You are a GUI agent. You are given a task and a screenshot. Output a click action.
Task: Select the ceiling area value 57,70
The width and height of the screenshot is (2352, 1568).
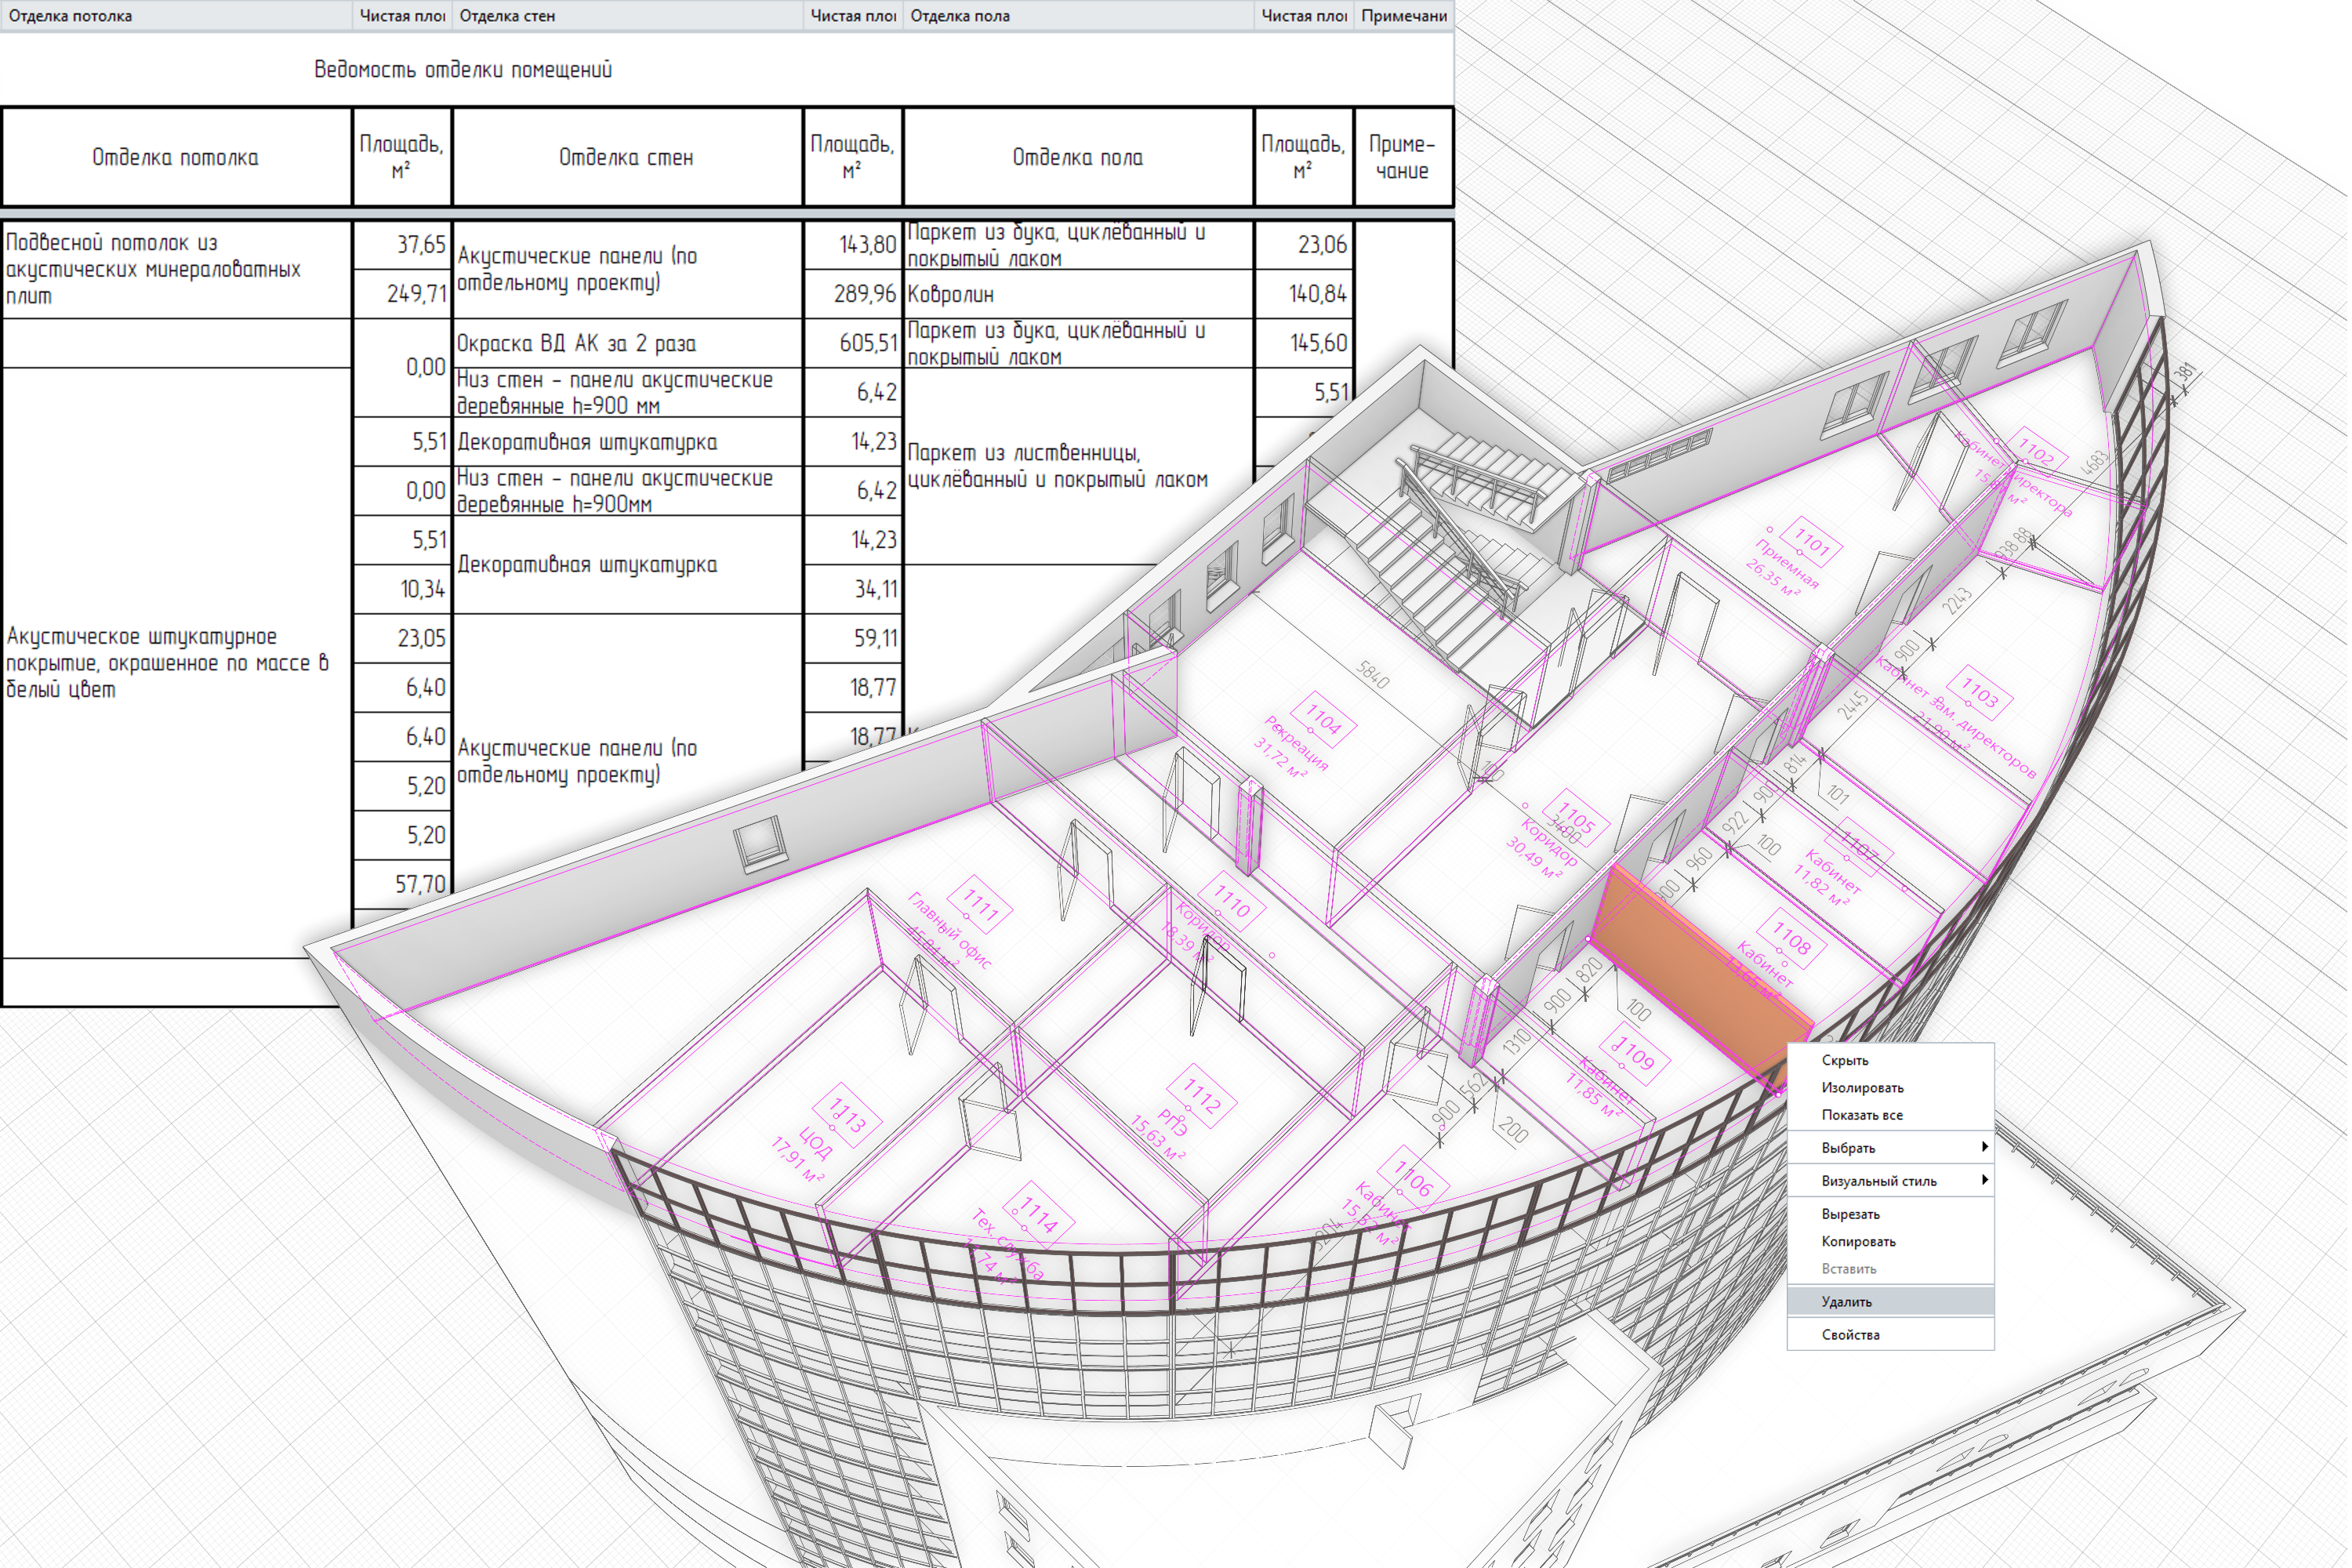[403, 885]
